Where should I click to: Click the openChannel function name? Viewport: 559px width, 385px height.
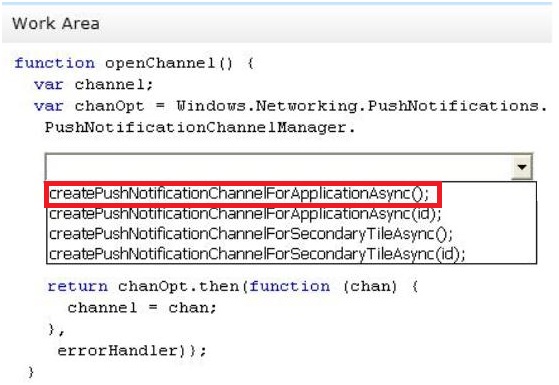(160, 63)
